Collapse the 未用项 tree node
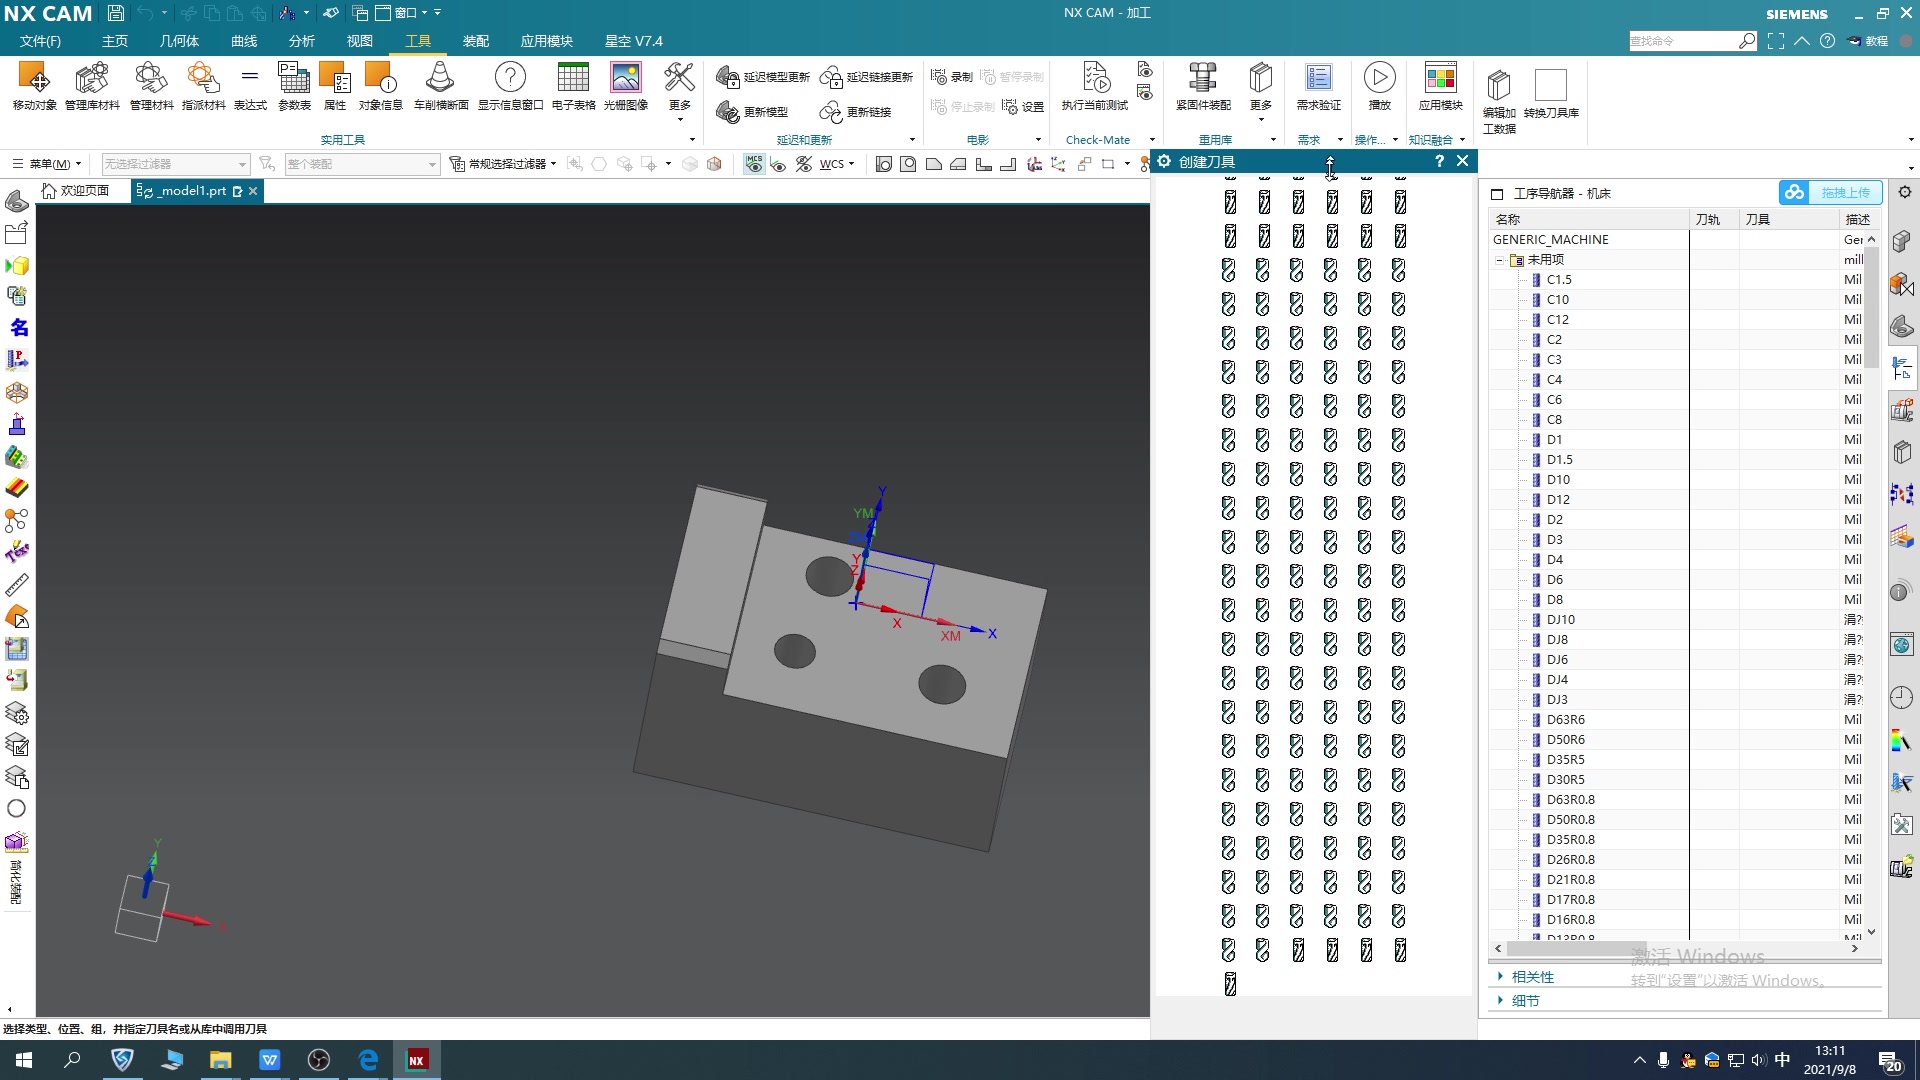 (x=1500, y=260)
